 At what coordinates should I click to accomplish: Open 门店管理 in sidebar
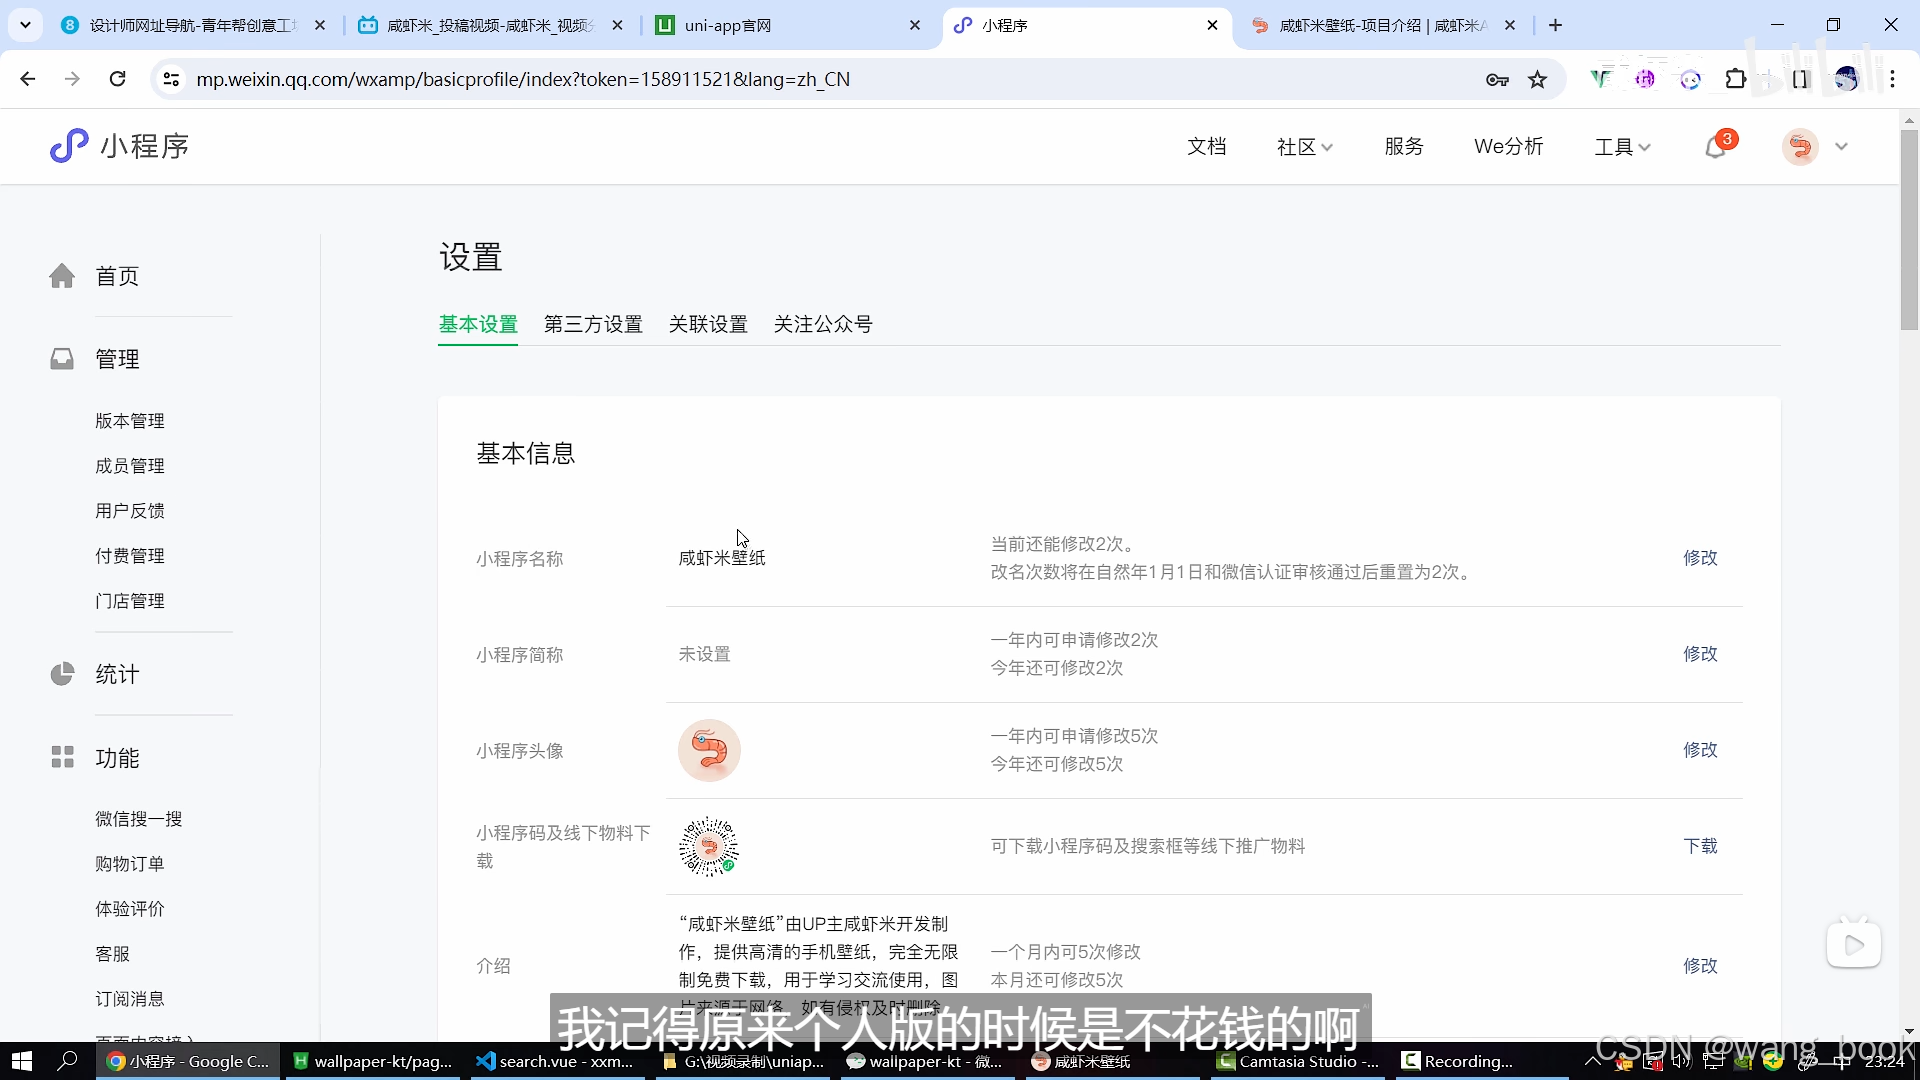click(x=130, y=601)
